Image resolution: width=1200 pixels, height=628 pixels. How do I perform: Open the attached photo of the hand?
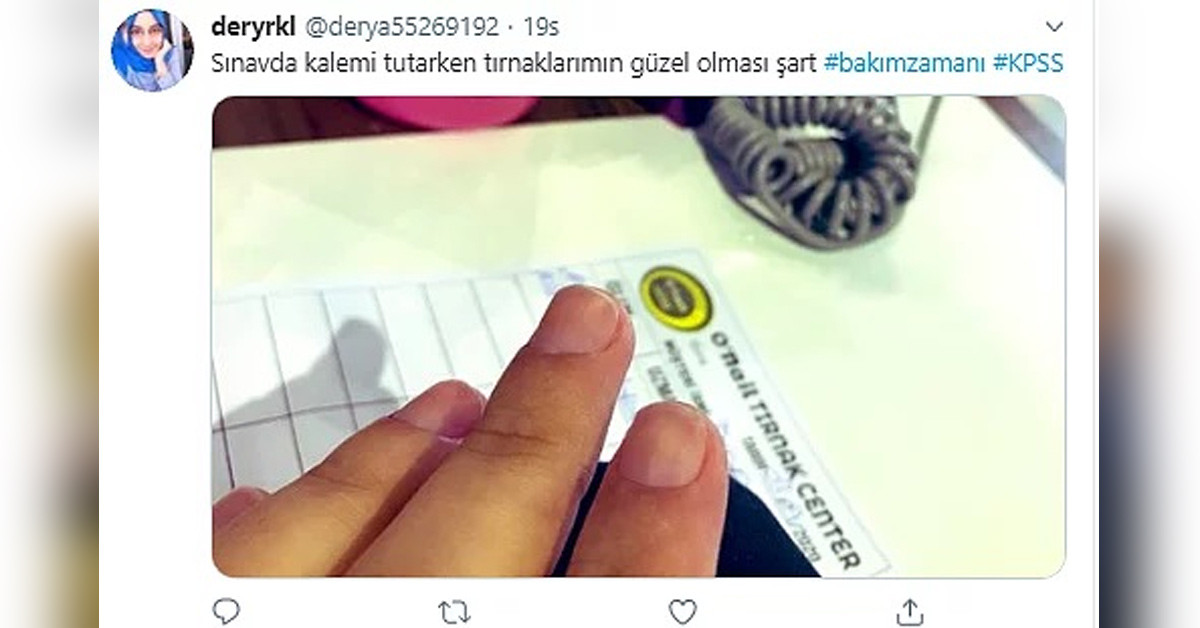point(638,336)
